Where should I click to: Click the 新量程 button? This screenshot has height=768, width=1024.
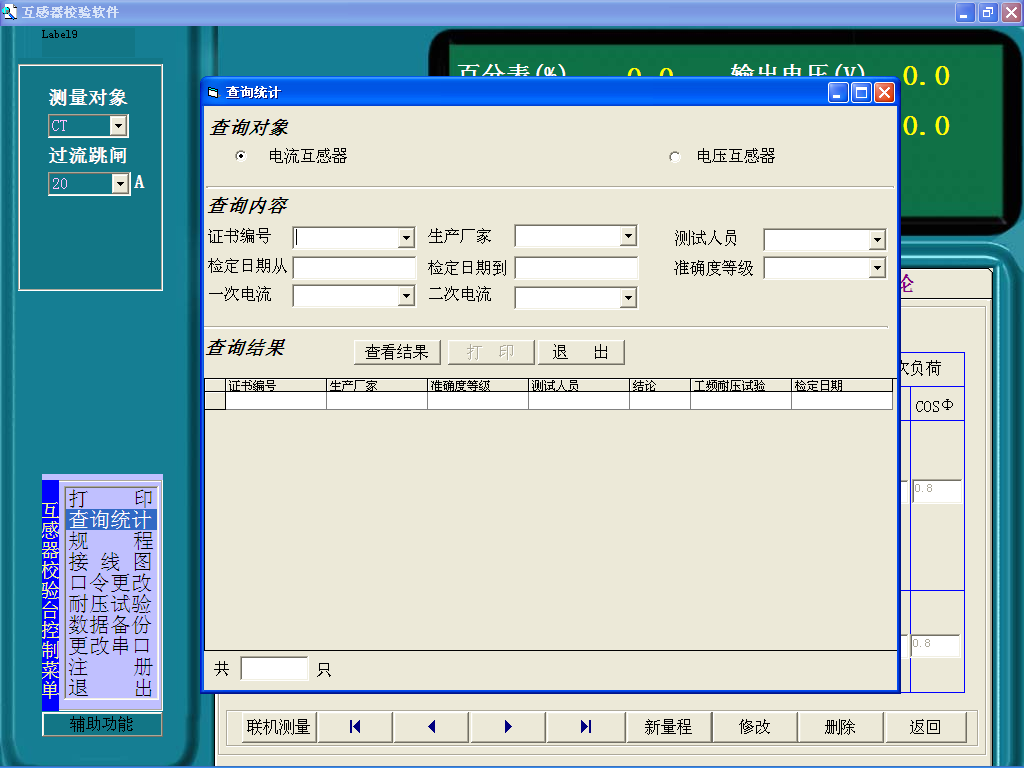point(668,727)
